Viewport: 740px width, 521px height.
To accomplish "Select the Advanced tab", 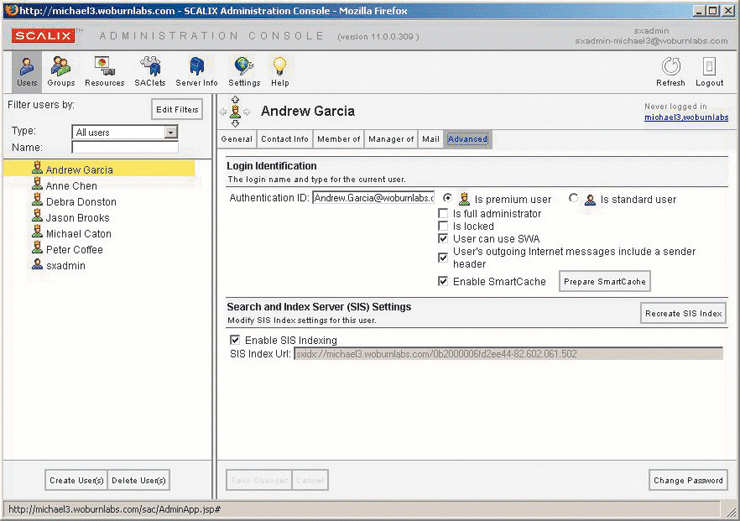I will click(467, 139).
